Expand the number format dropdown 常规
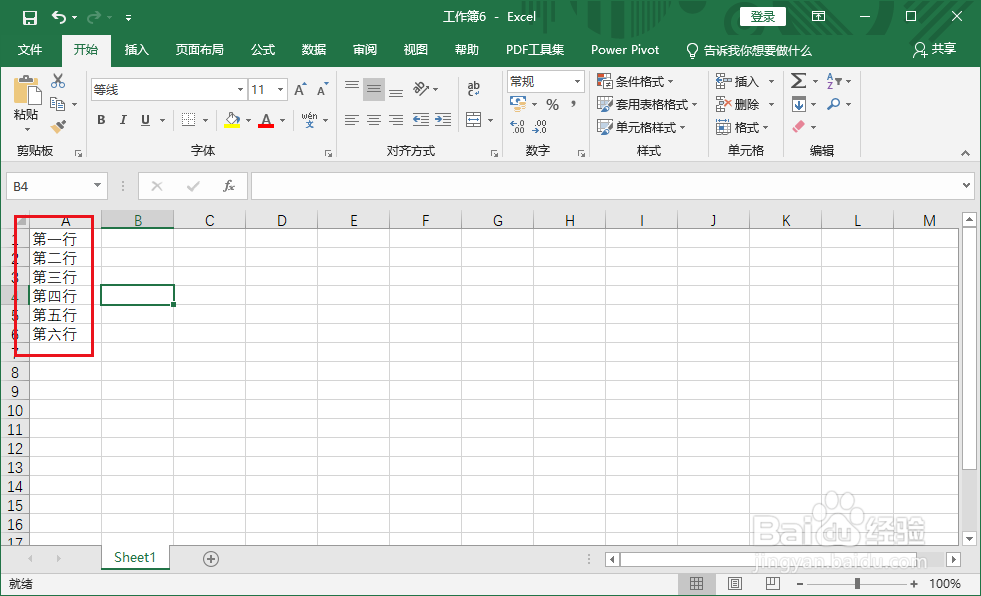The height and width of the screenshot is (596, 981). tap(577, 81)
